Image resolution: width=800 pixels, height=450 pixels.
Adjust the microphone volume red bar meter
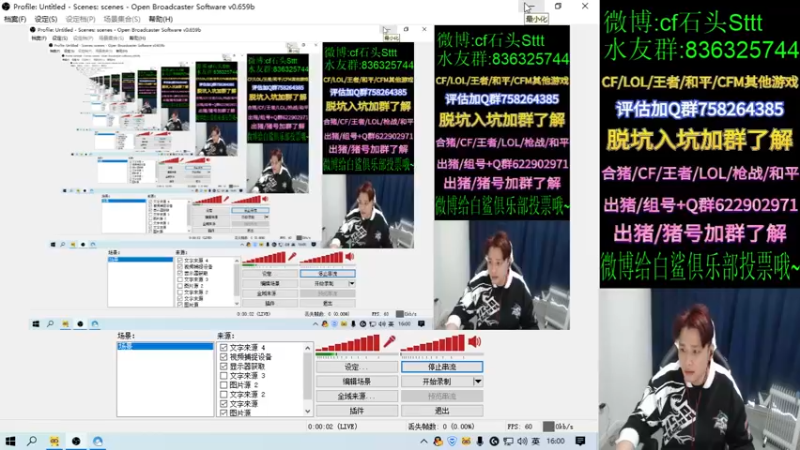coord(348,343)
